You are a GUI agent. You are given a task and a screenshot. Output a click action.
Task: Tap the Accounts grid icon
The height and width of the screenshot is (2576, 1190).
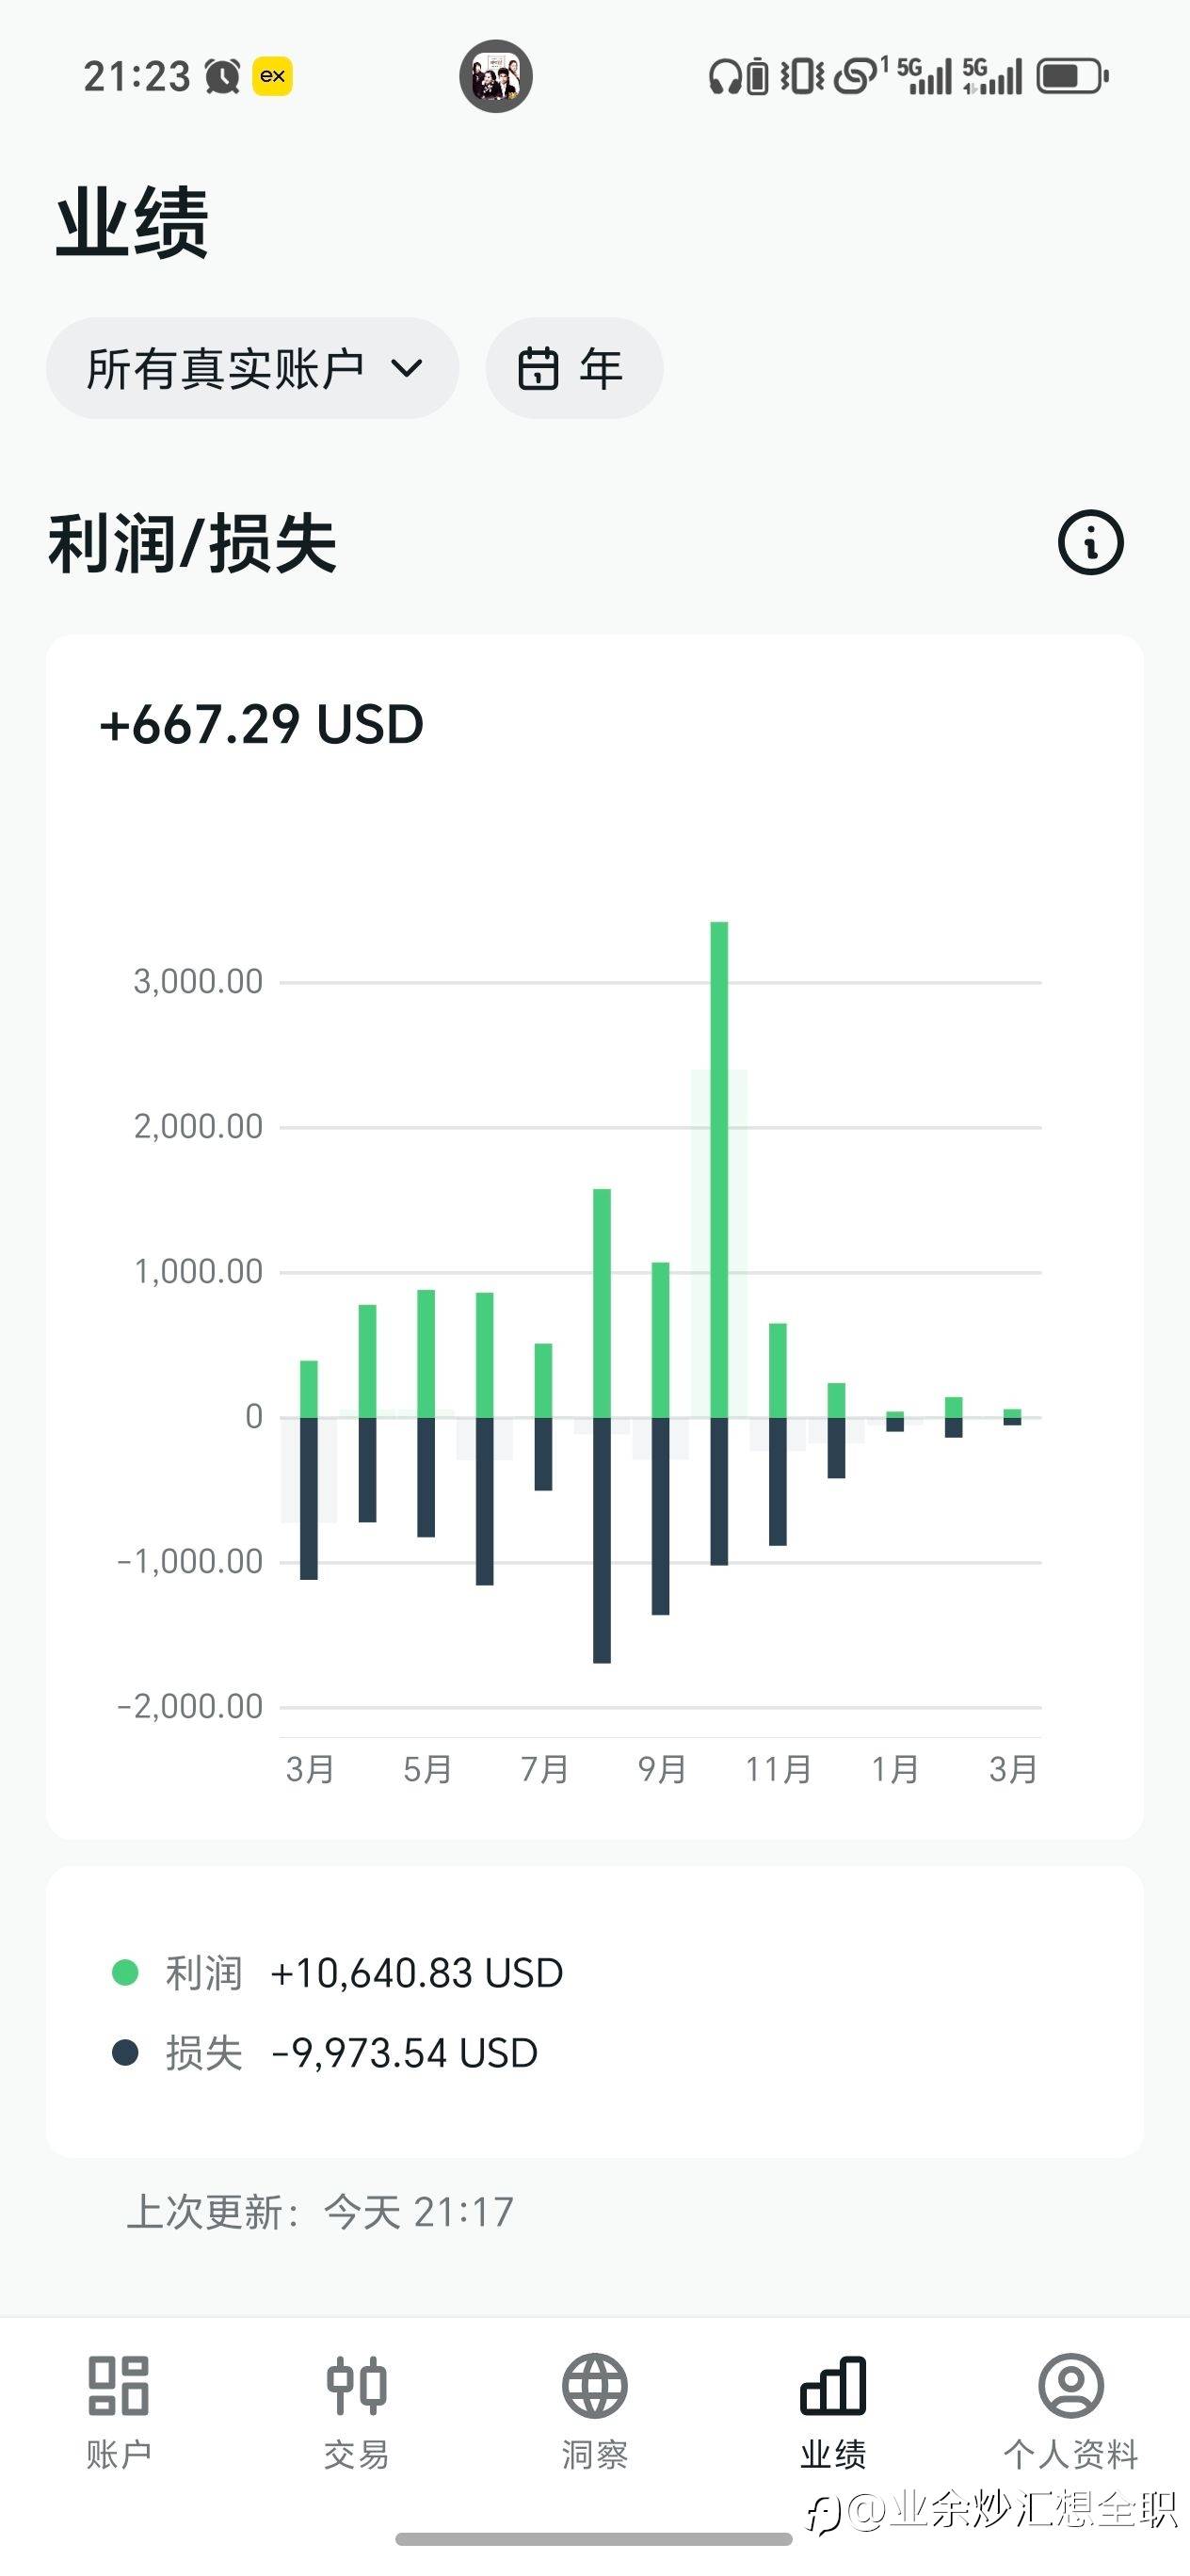click(118, 2386)
